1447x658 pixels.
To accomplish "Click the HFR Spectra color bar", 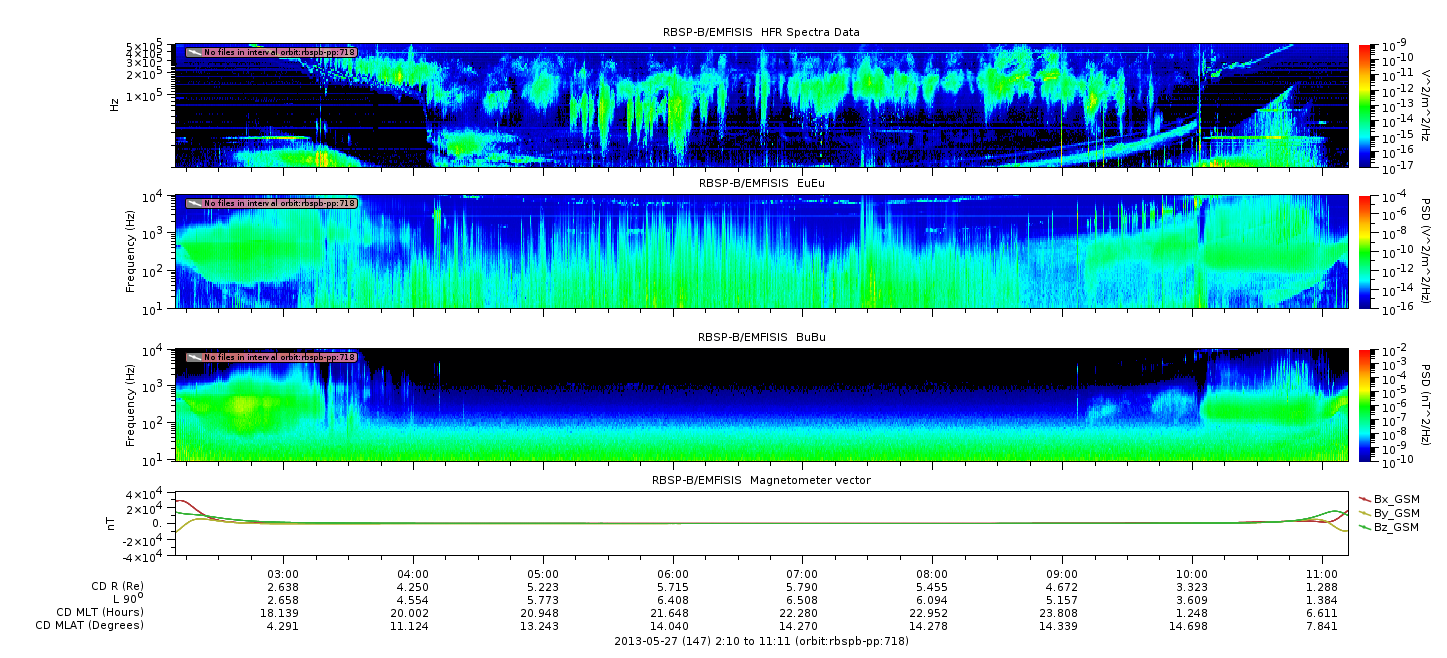I will pyautogui.click(x=1365, y=105).
